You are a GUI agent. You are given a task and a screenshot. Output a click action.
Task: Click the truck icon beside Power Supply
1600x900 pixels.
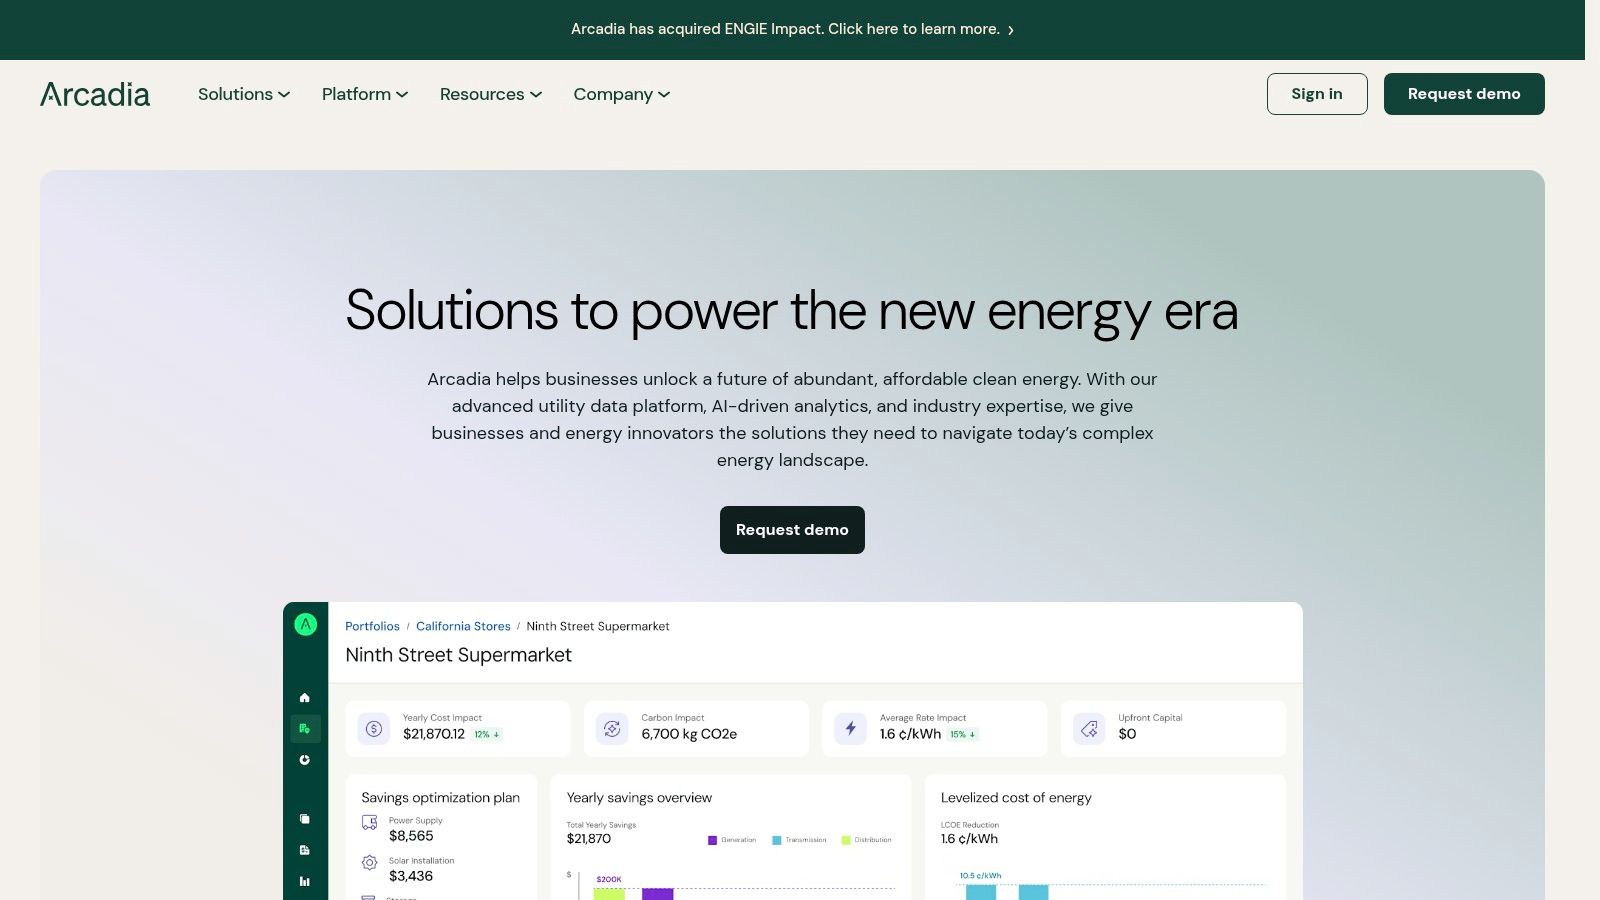(x=369, y=823)
